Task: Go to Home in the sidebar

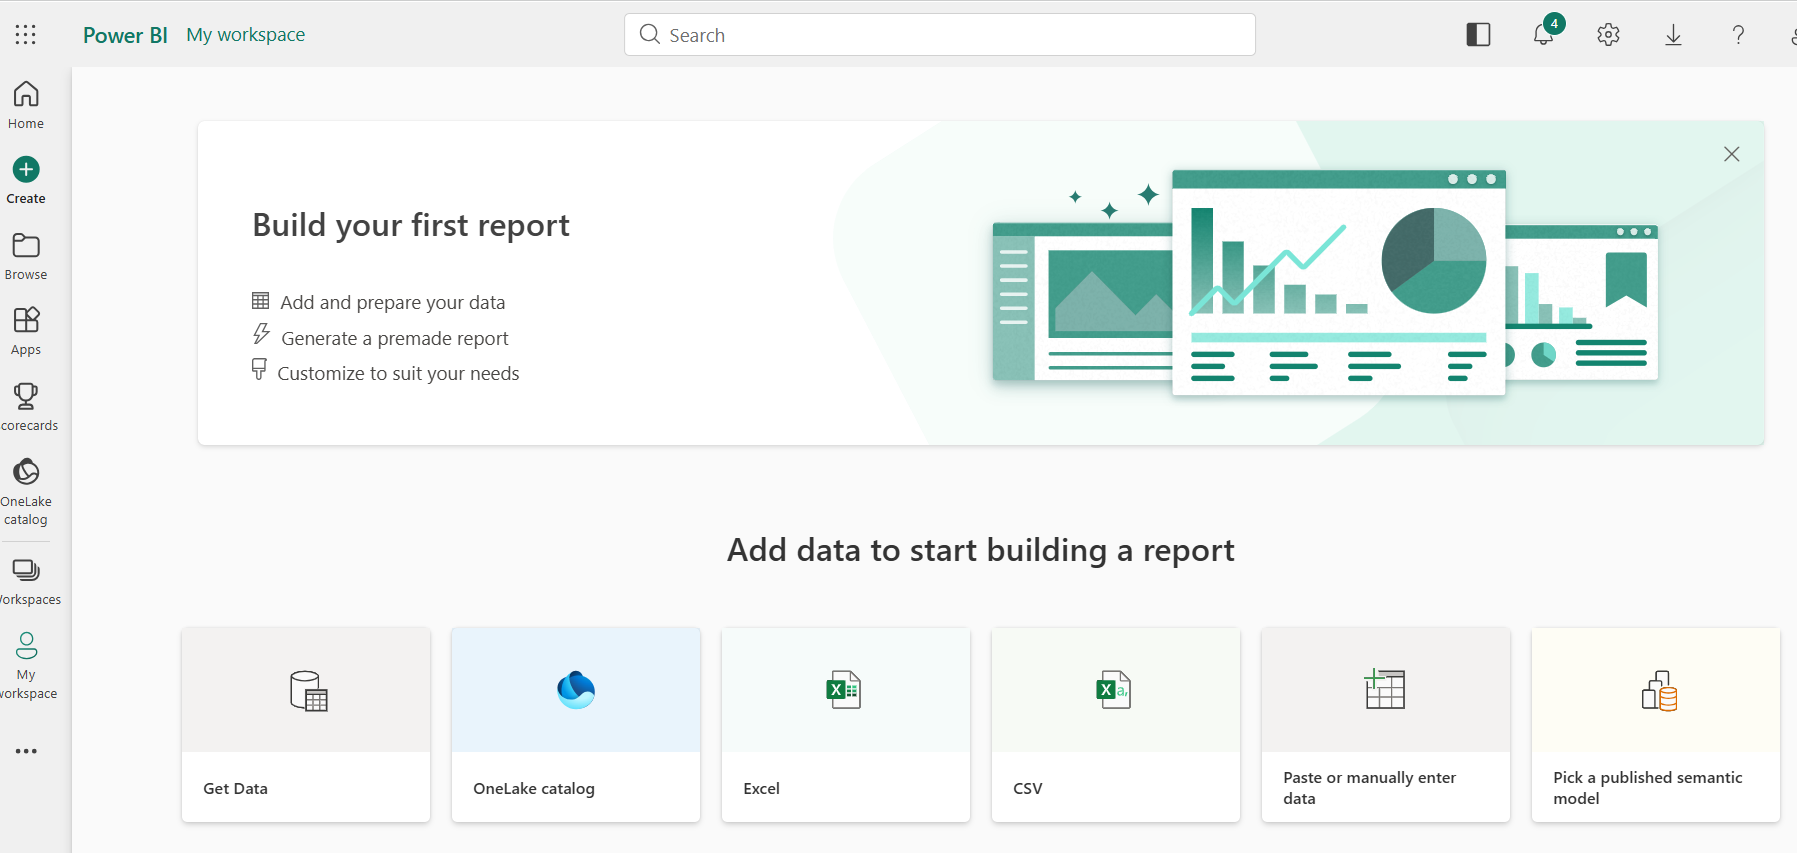Action: click(x=26, y=105)
